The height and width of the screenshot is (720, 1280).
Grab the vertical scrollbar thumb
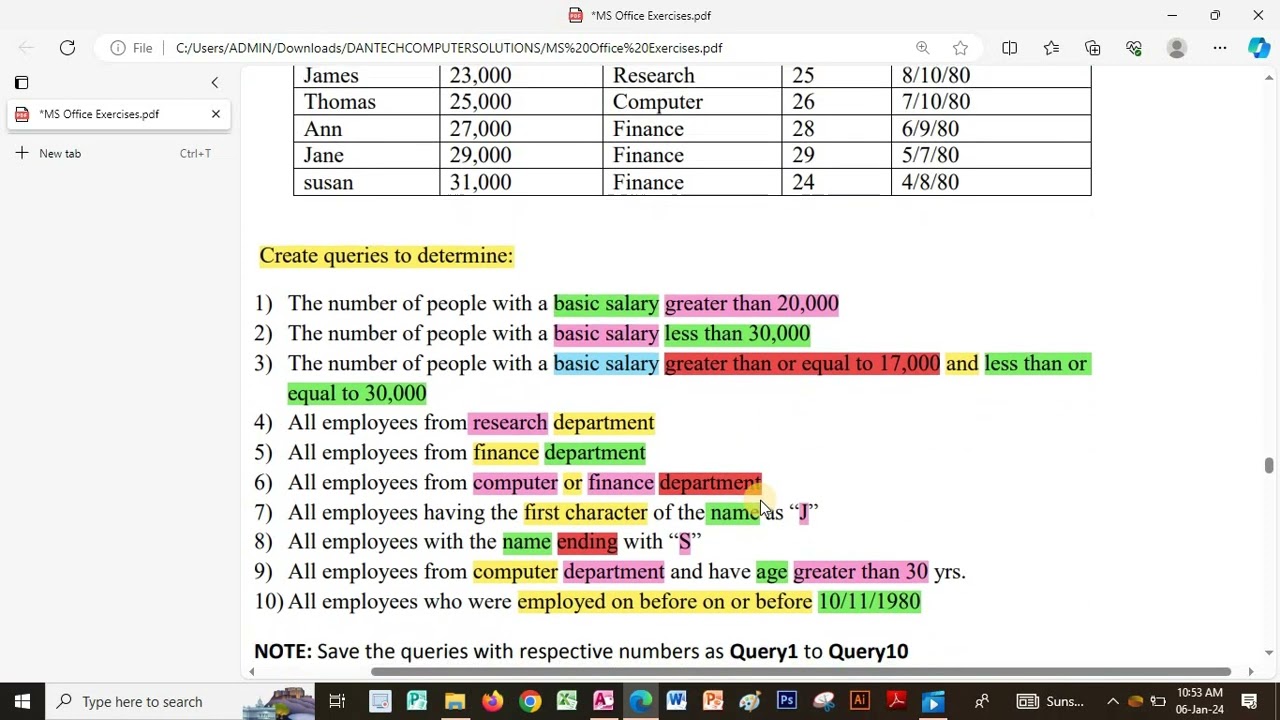pyautogui.click(x=1269, y=466)
